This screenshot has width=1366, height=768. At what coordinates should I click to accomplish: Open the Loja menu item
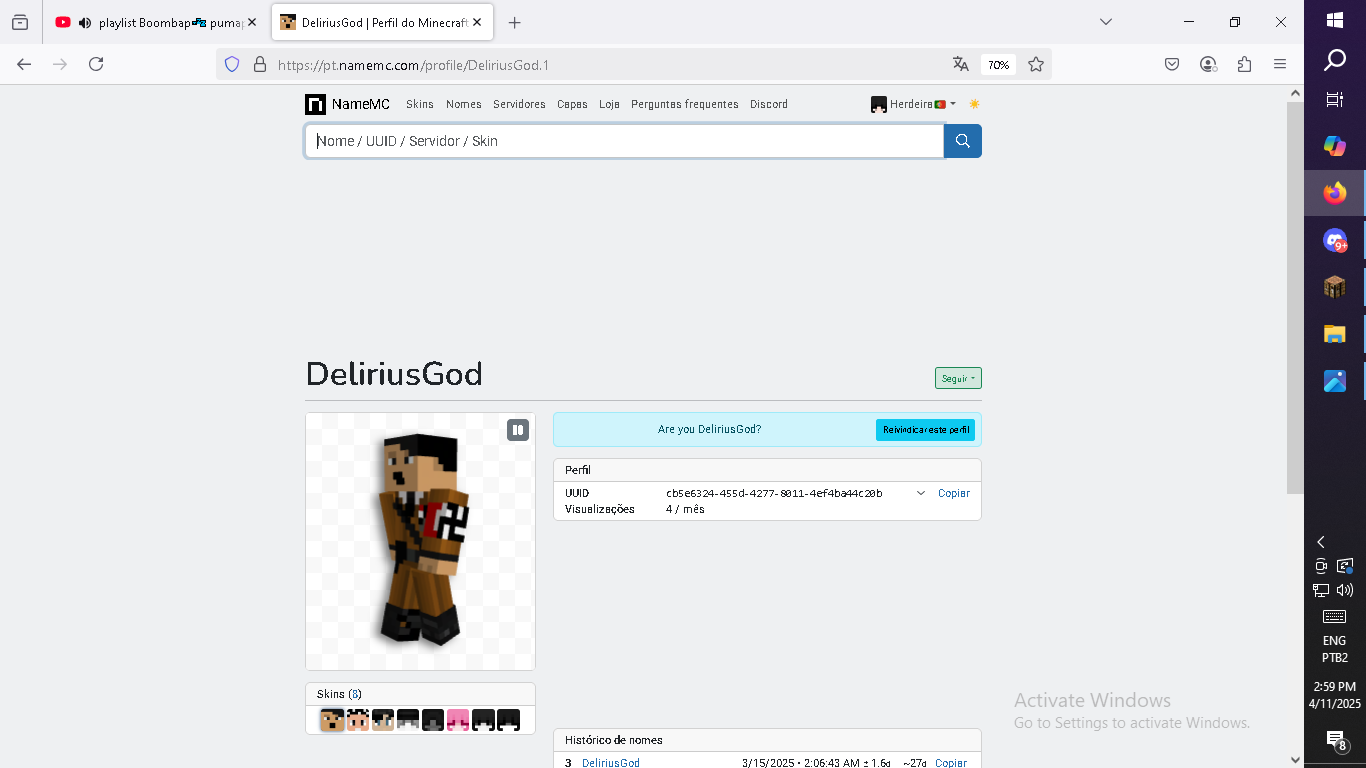[x=609, y=104]
